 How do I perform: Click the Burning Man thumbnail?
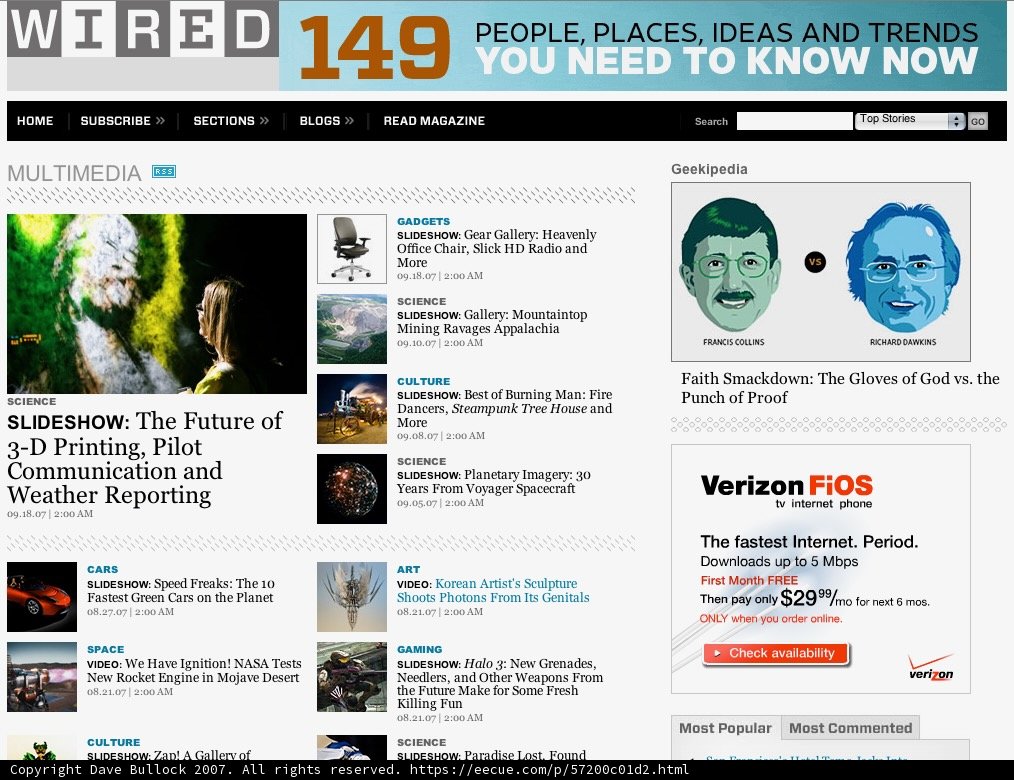[352, 409]
